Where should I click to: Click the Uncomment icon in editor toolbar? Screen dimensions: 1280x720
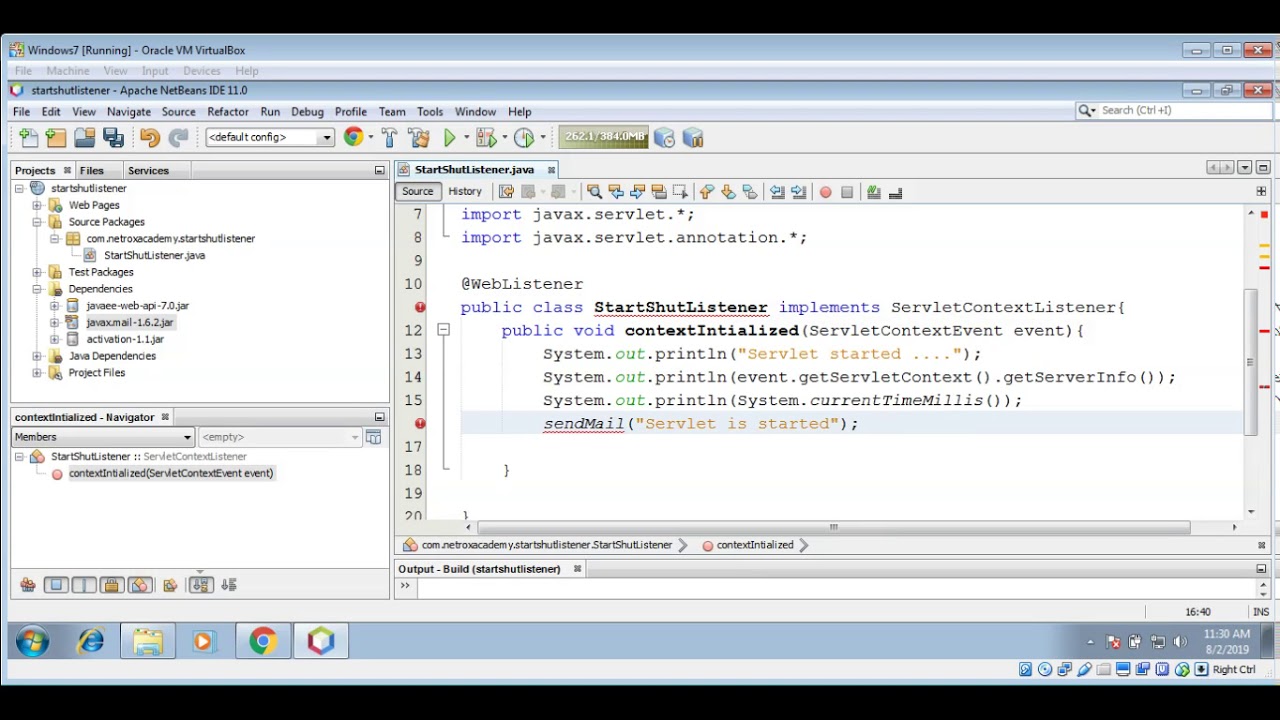[895, 192]
